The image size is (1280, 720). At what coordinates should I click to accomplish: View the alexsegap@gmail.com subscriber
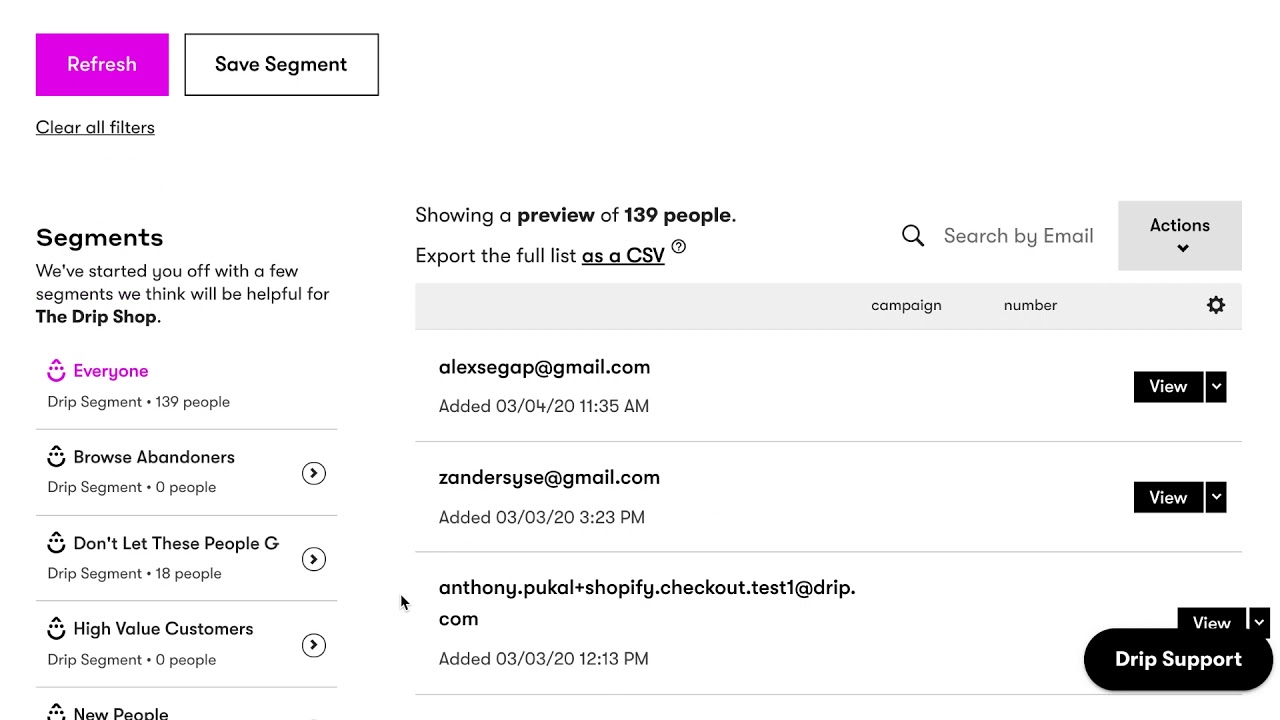[x=1167, y=387]
